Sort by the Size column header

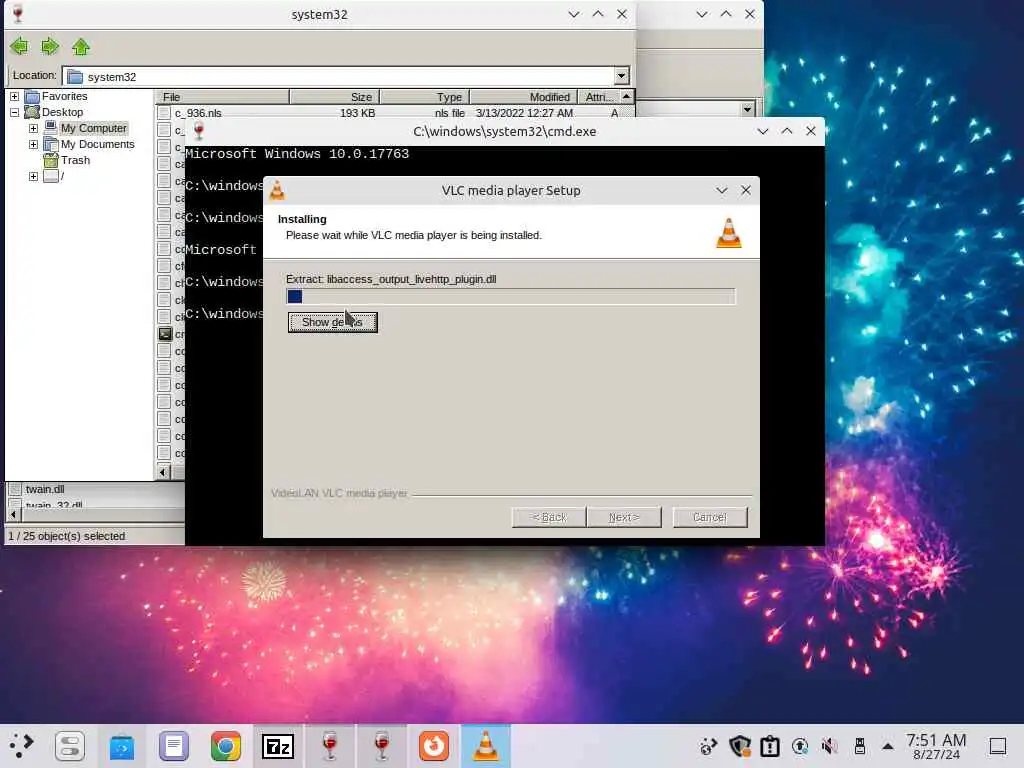tap(334, 97)
